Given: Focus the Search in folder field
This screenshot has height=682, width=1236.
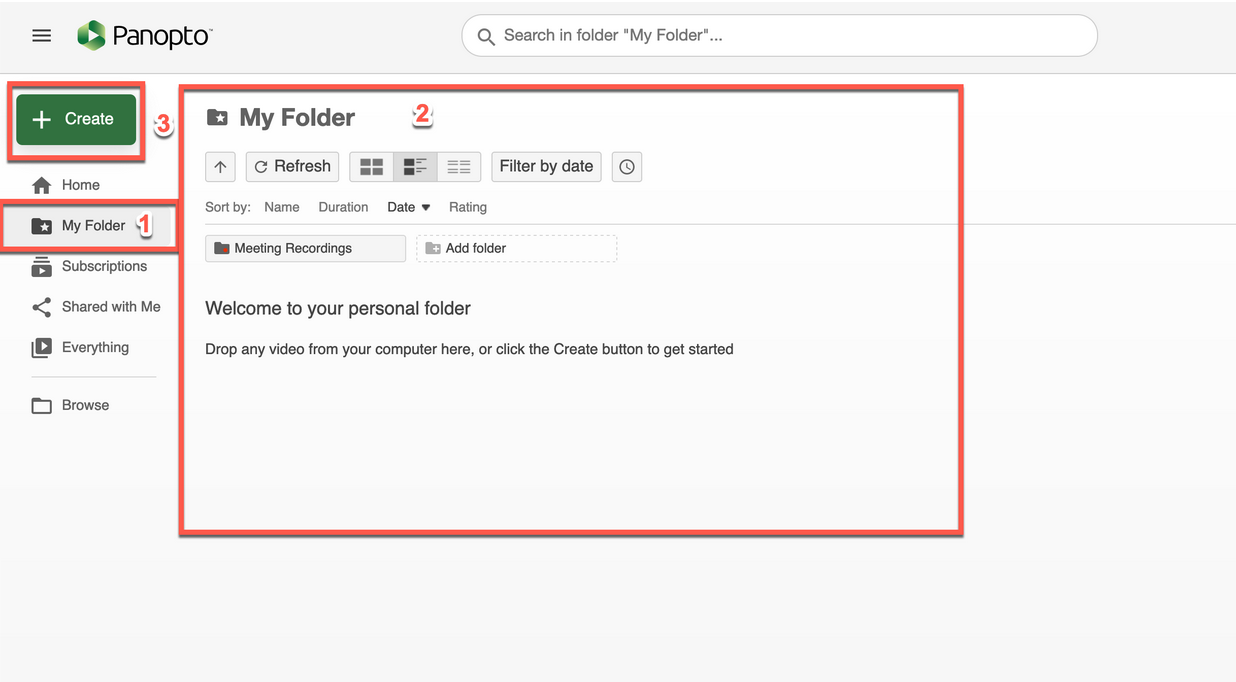Looking at the screenshot, I should point(779,36).
